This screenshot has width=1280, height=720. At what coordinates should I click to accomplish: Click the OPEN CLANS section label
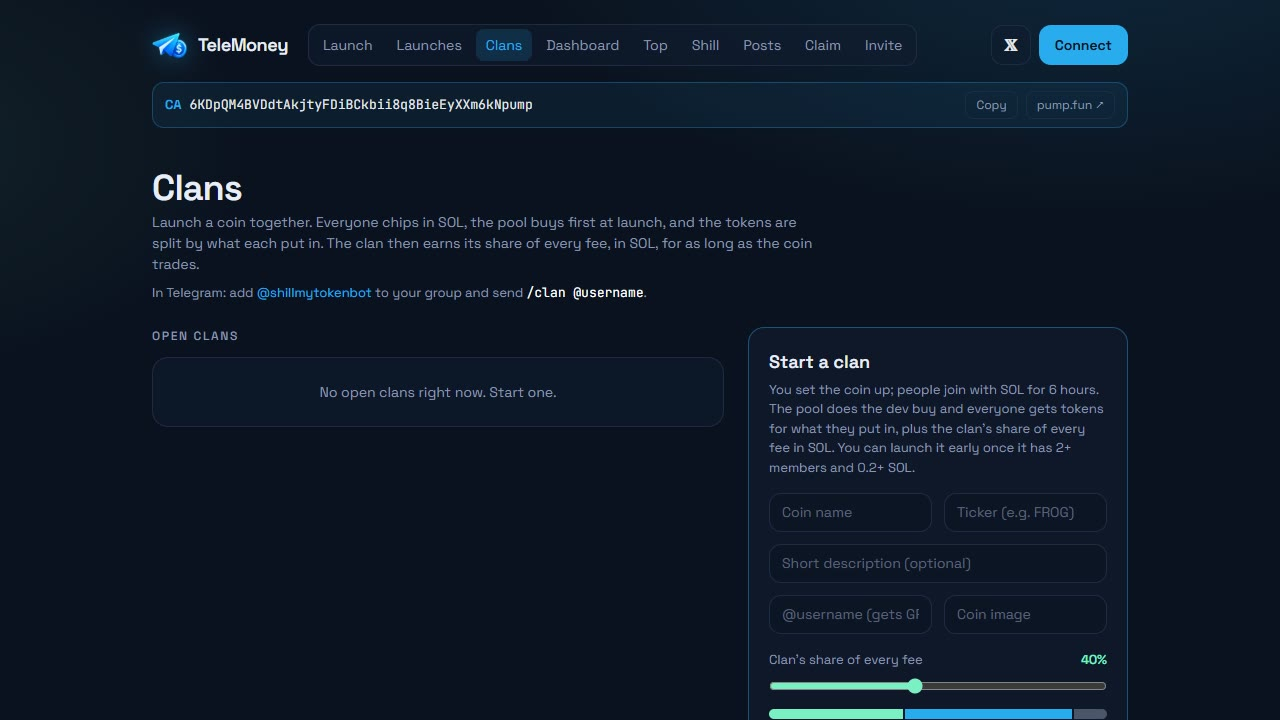pos(195,336)
